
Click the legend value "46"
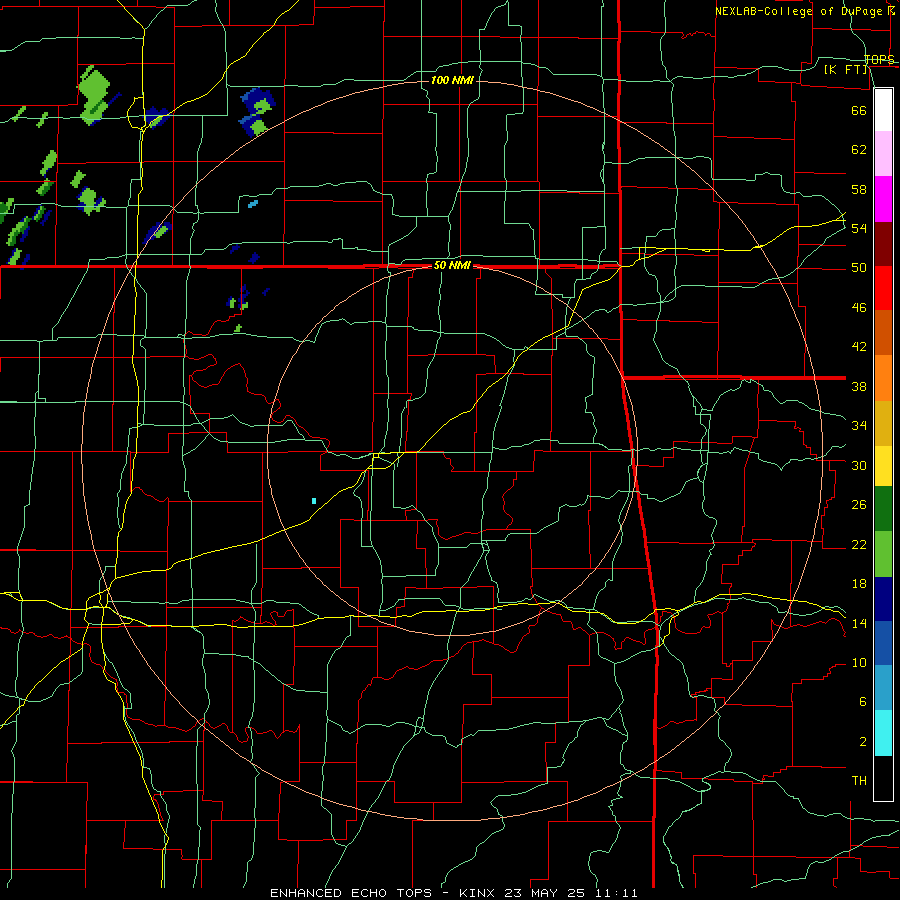pos(859,308)
